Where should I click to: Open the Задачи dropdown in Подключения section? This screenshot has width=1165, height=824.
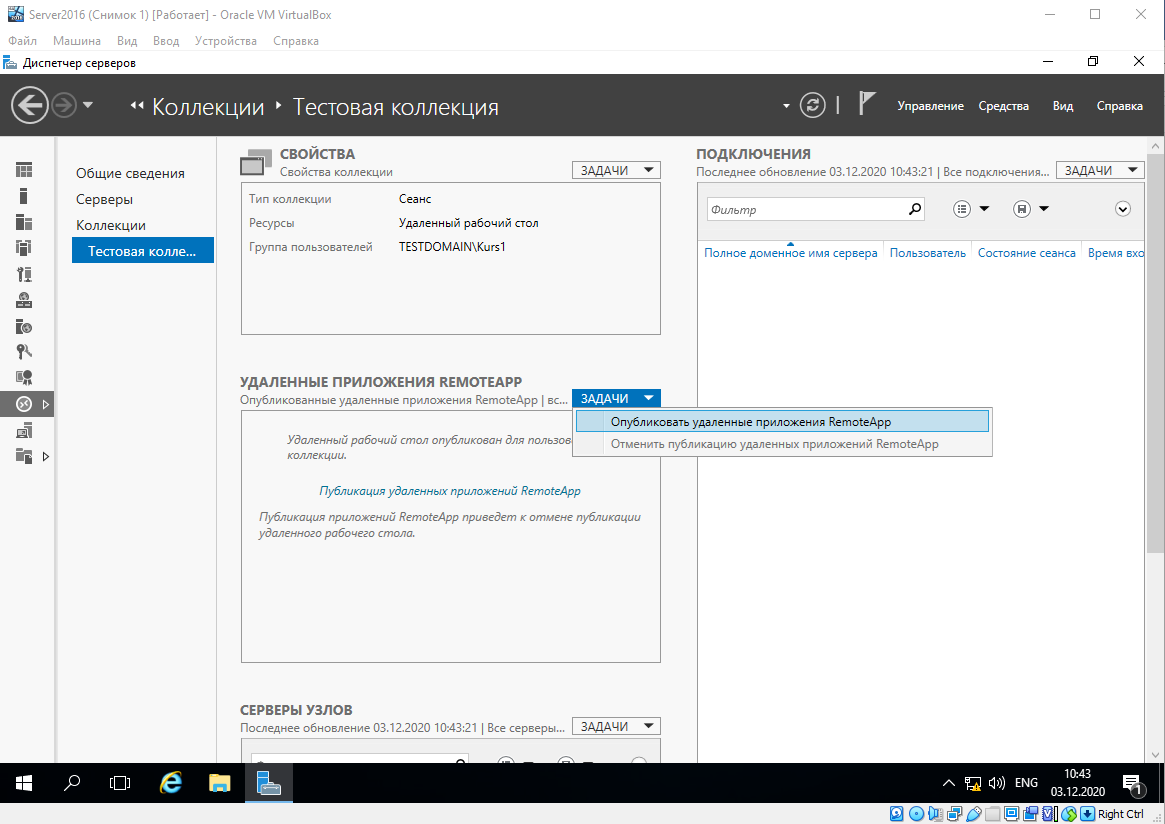pyautogui.click(x=1099, y=170)
